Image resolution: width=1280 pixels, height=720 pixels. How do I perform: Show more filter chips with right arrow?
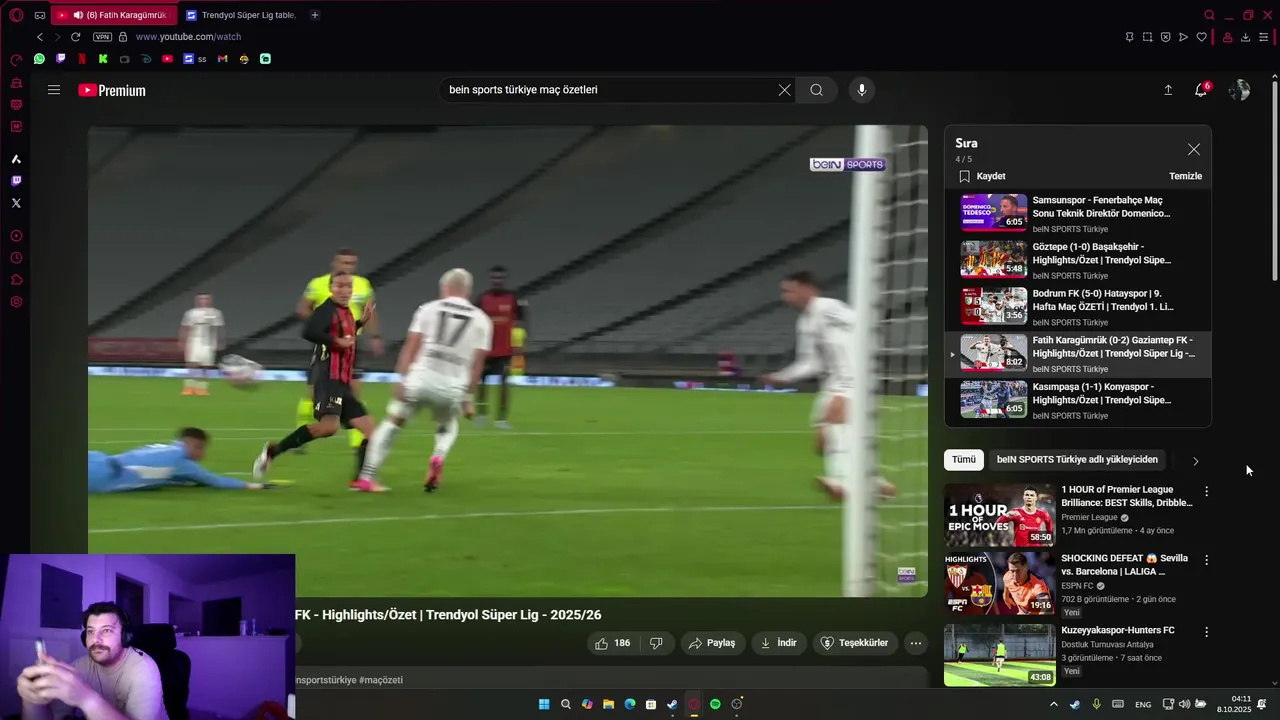click(x=1195, y=461)
